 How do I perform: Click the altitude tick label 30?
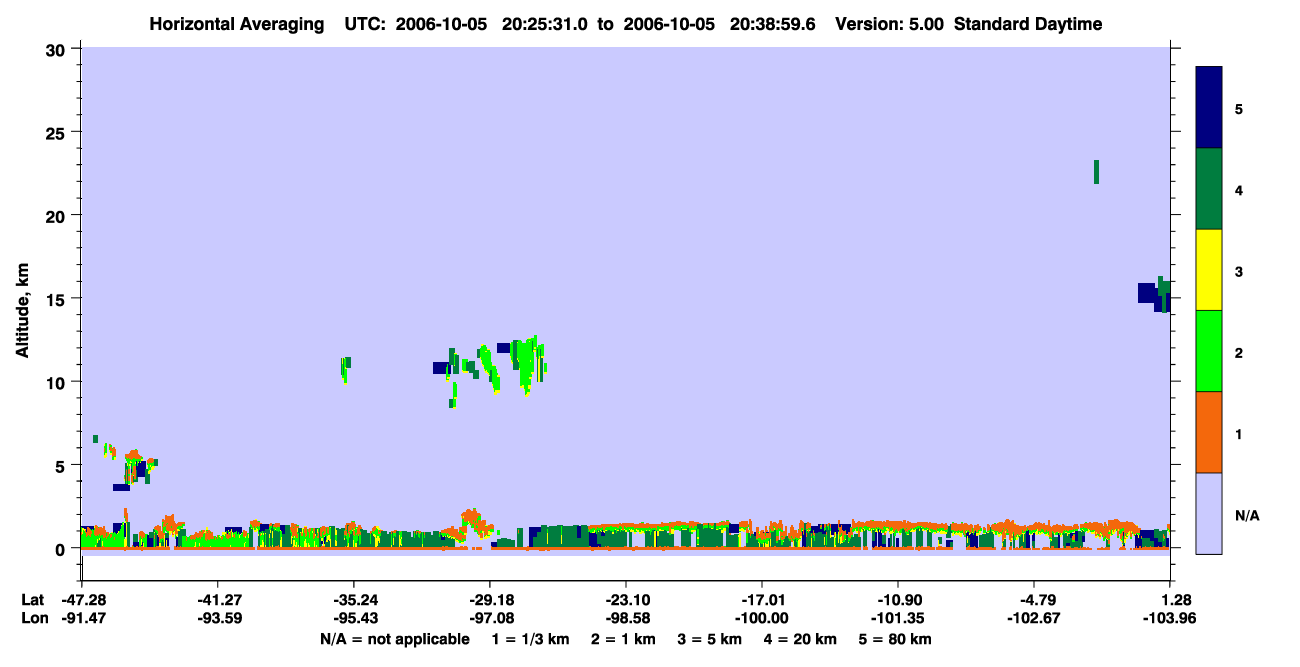[58, 49]
